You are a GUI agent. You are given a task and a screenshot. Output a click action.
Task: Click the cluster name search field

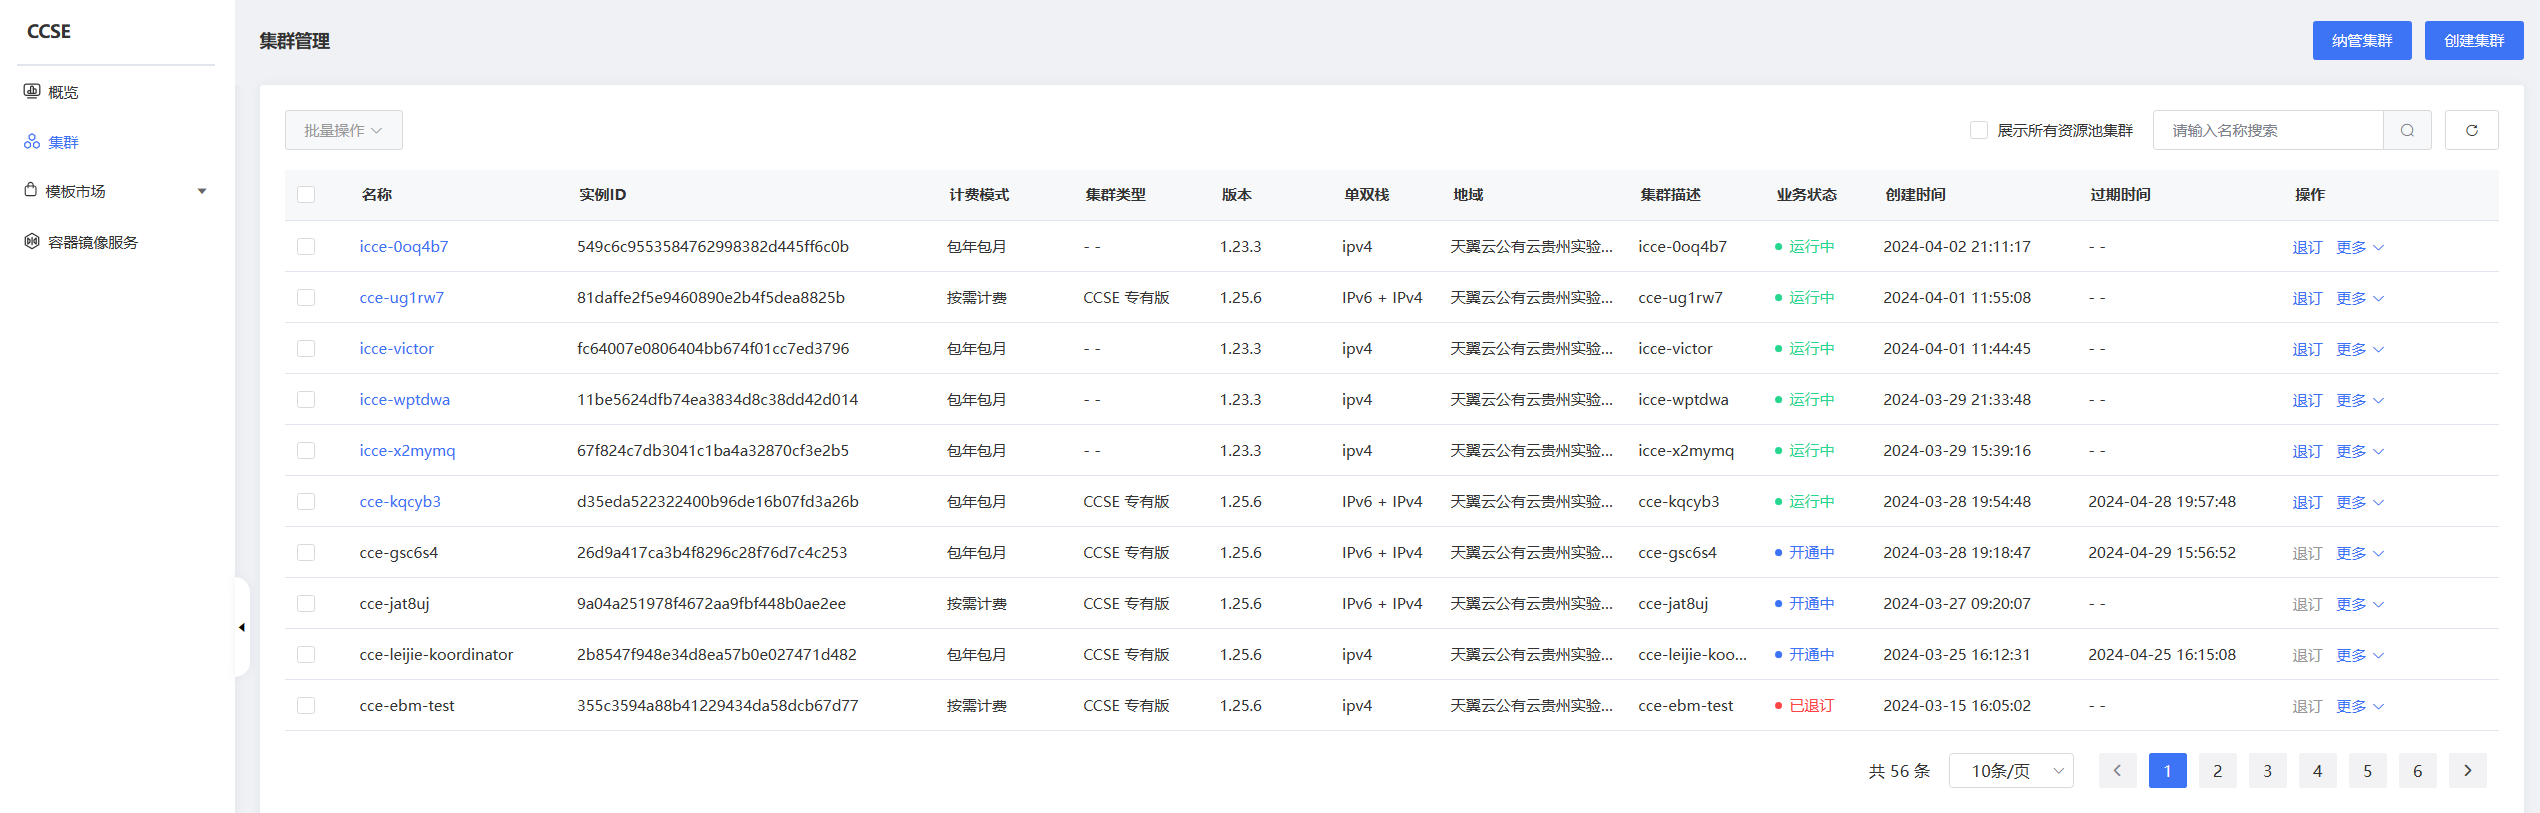coord(2268,130)
